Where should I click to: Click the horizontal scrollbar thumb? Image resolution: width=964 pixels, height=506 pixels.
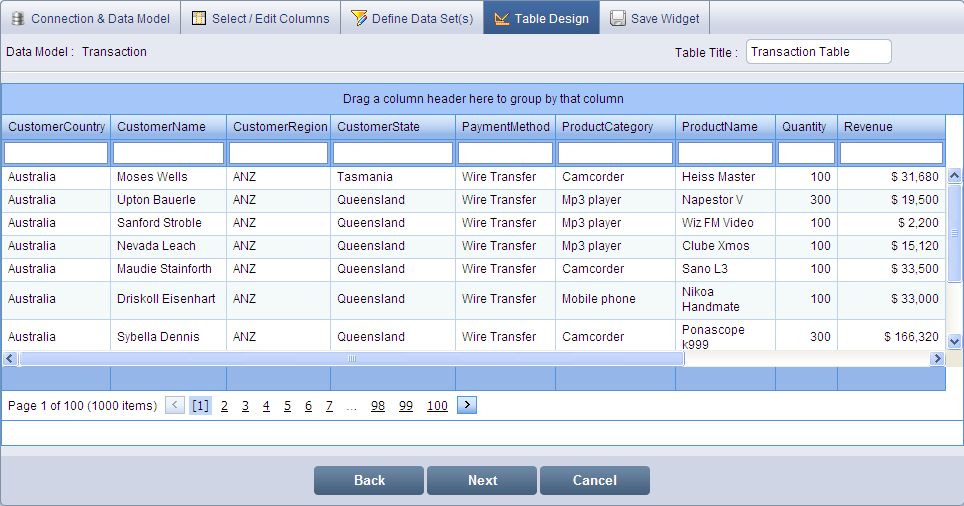coord(351,358)
